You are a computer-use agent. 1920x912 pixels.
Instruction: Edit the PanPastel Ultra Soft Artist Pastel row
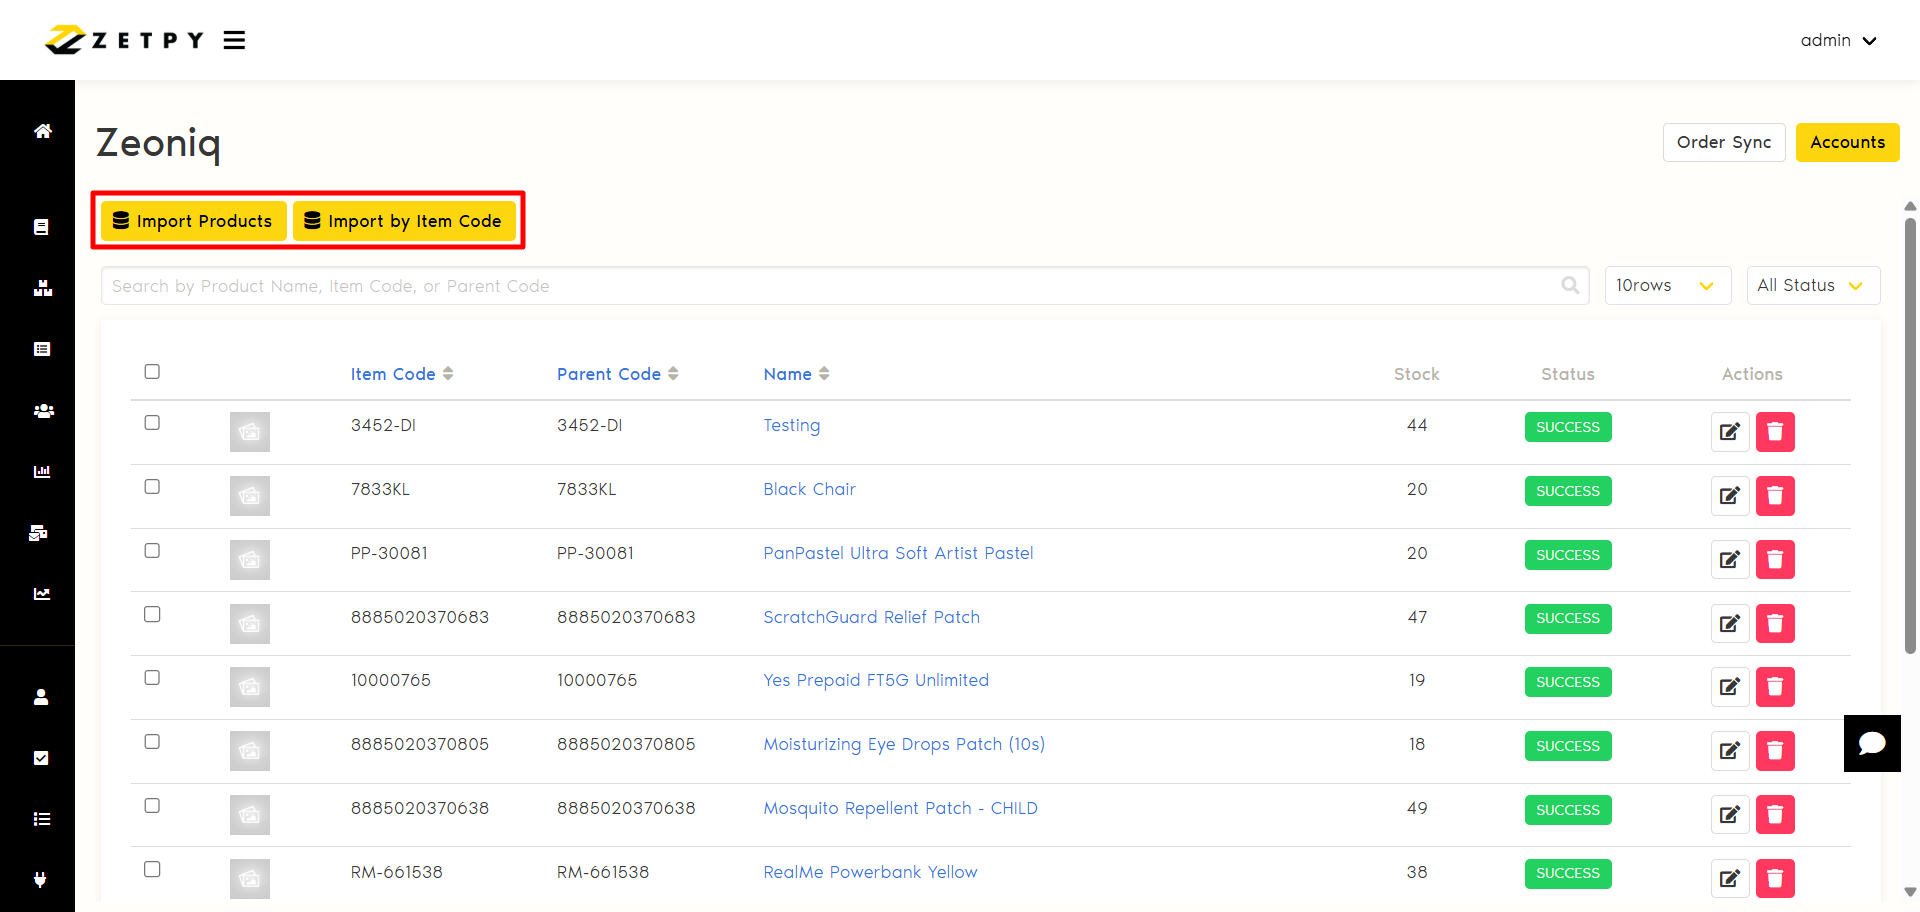coord(1729,560)
